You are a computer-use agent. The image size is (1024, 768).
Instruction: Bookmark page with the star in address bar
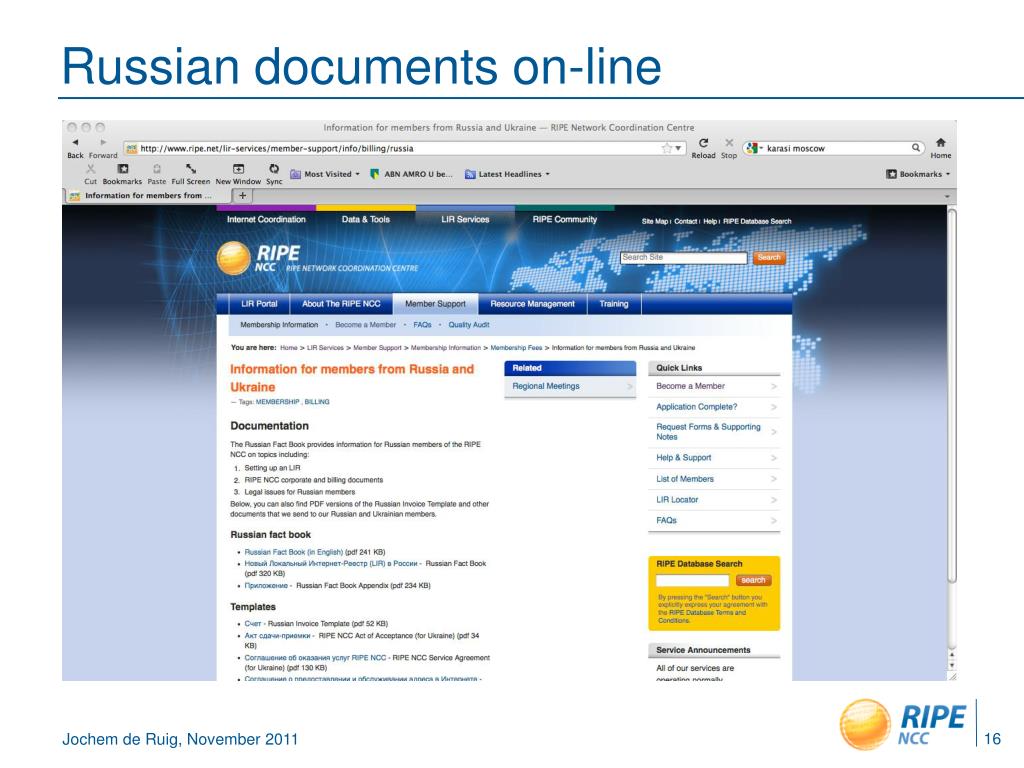[x=666, y=148]
